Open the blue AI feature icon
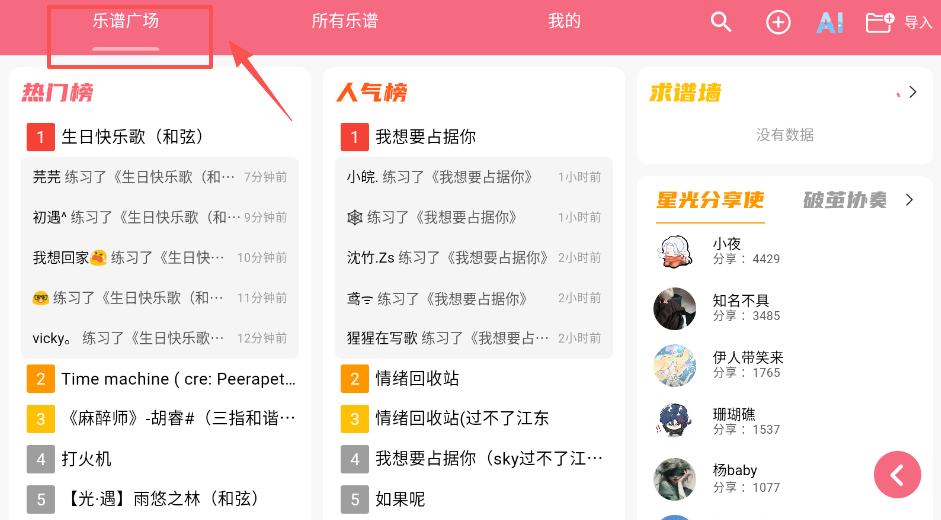941x520 pixels. click(x=830, y=22)
